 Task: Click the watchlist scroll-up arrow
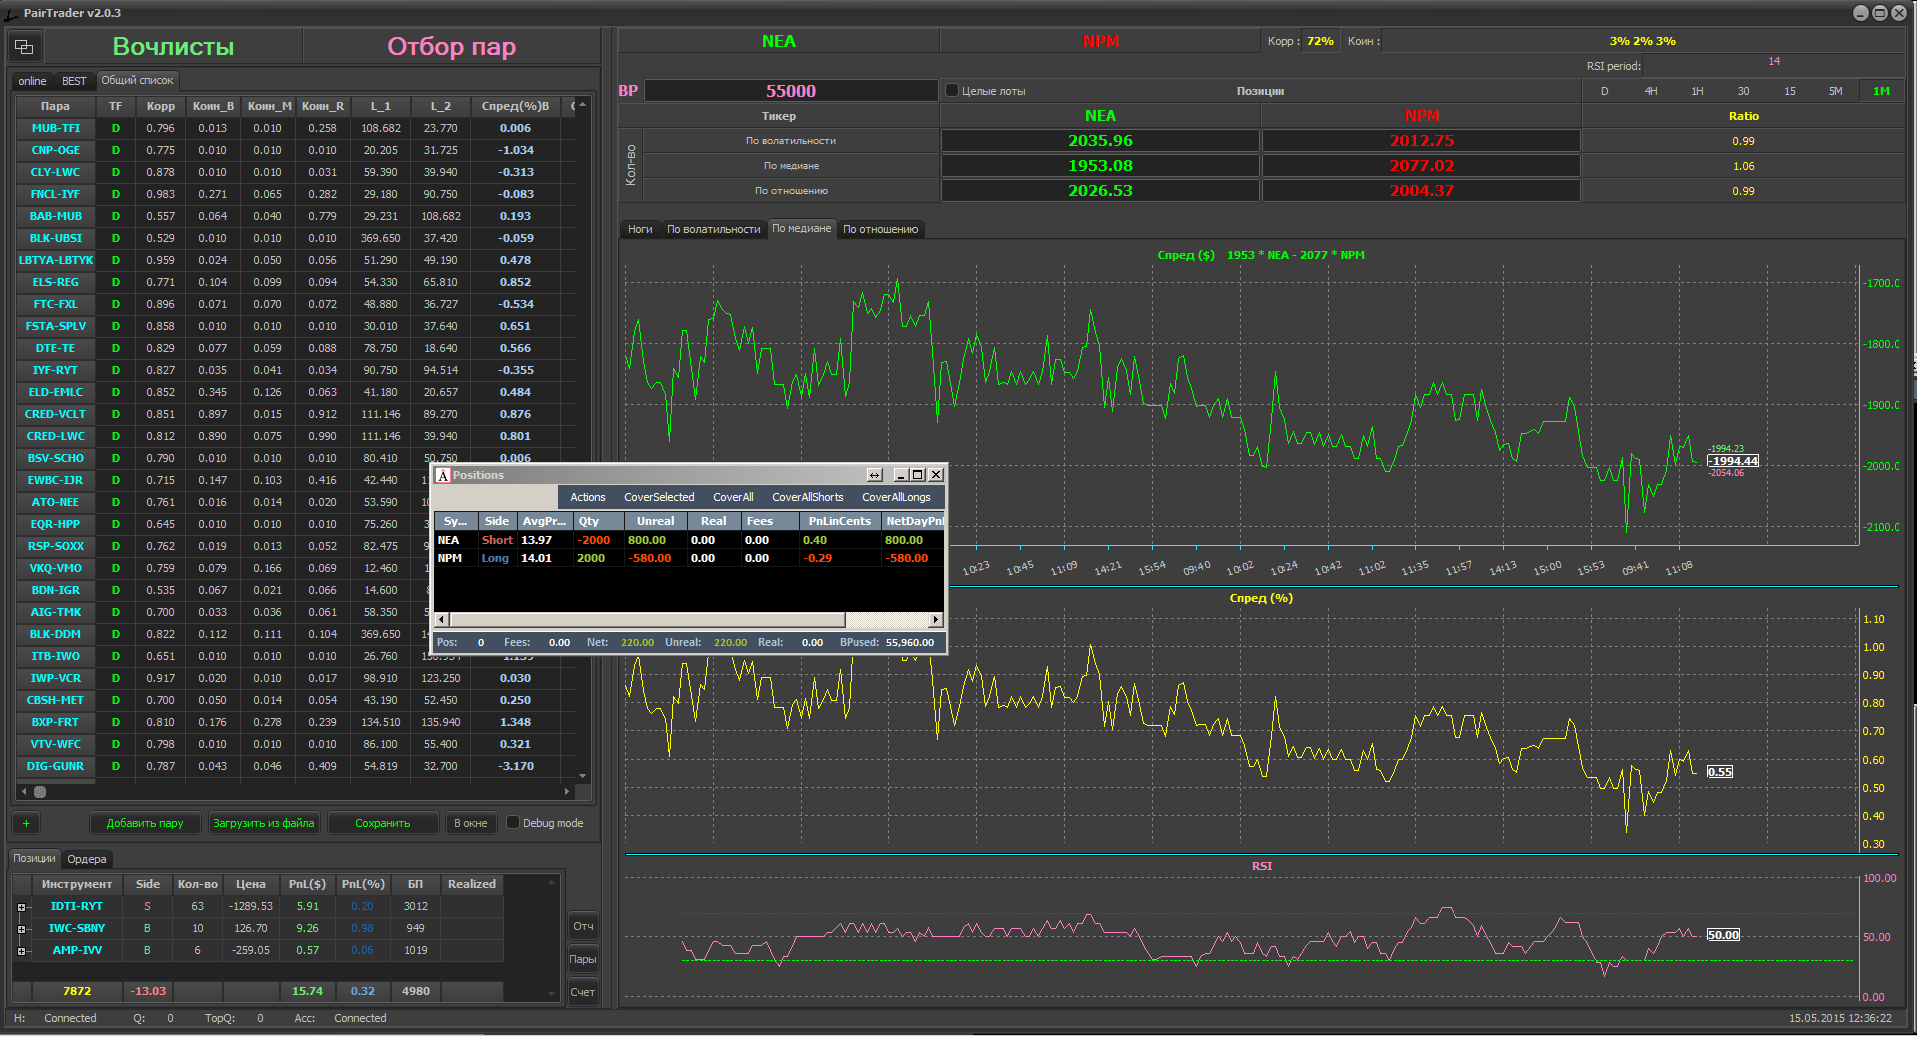tap(583, 104)
